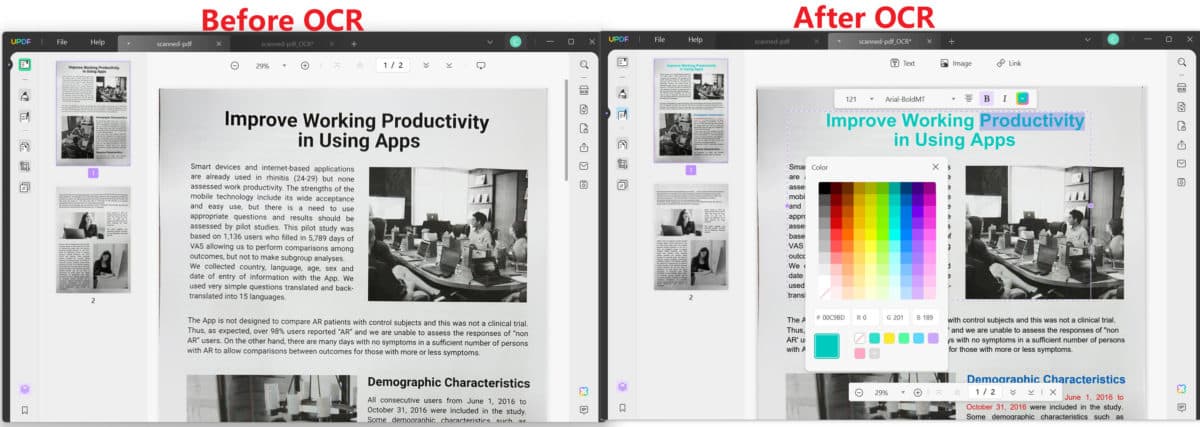Viewport: 1200px width, 427px height.
Task: Toggle Bold formatting button
Action: coord(986,99)
